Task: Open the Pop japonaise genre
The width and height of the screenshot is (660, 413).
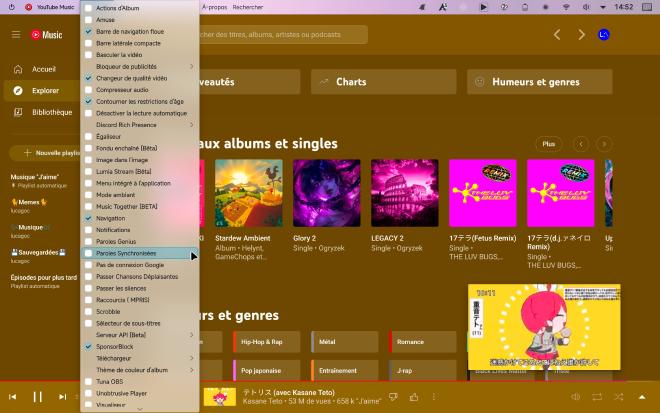Action: (x=266, y=370)
